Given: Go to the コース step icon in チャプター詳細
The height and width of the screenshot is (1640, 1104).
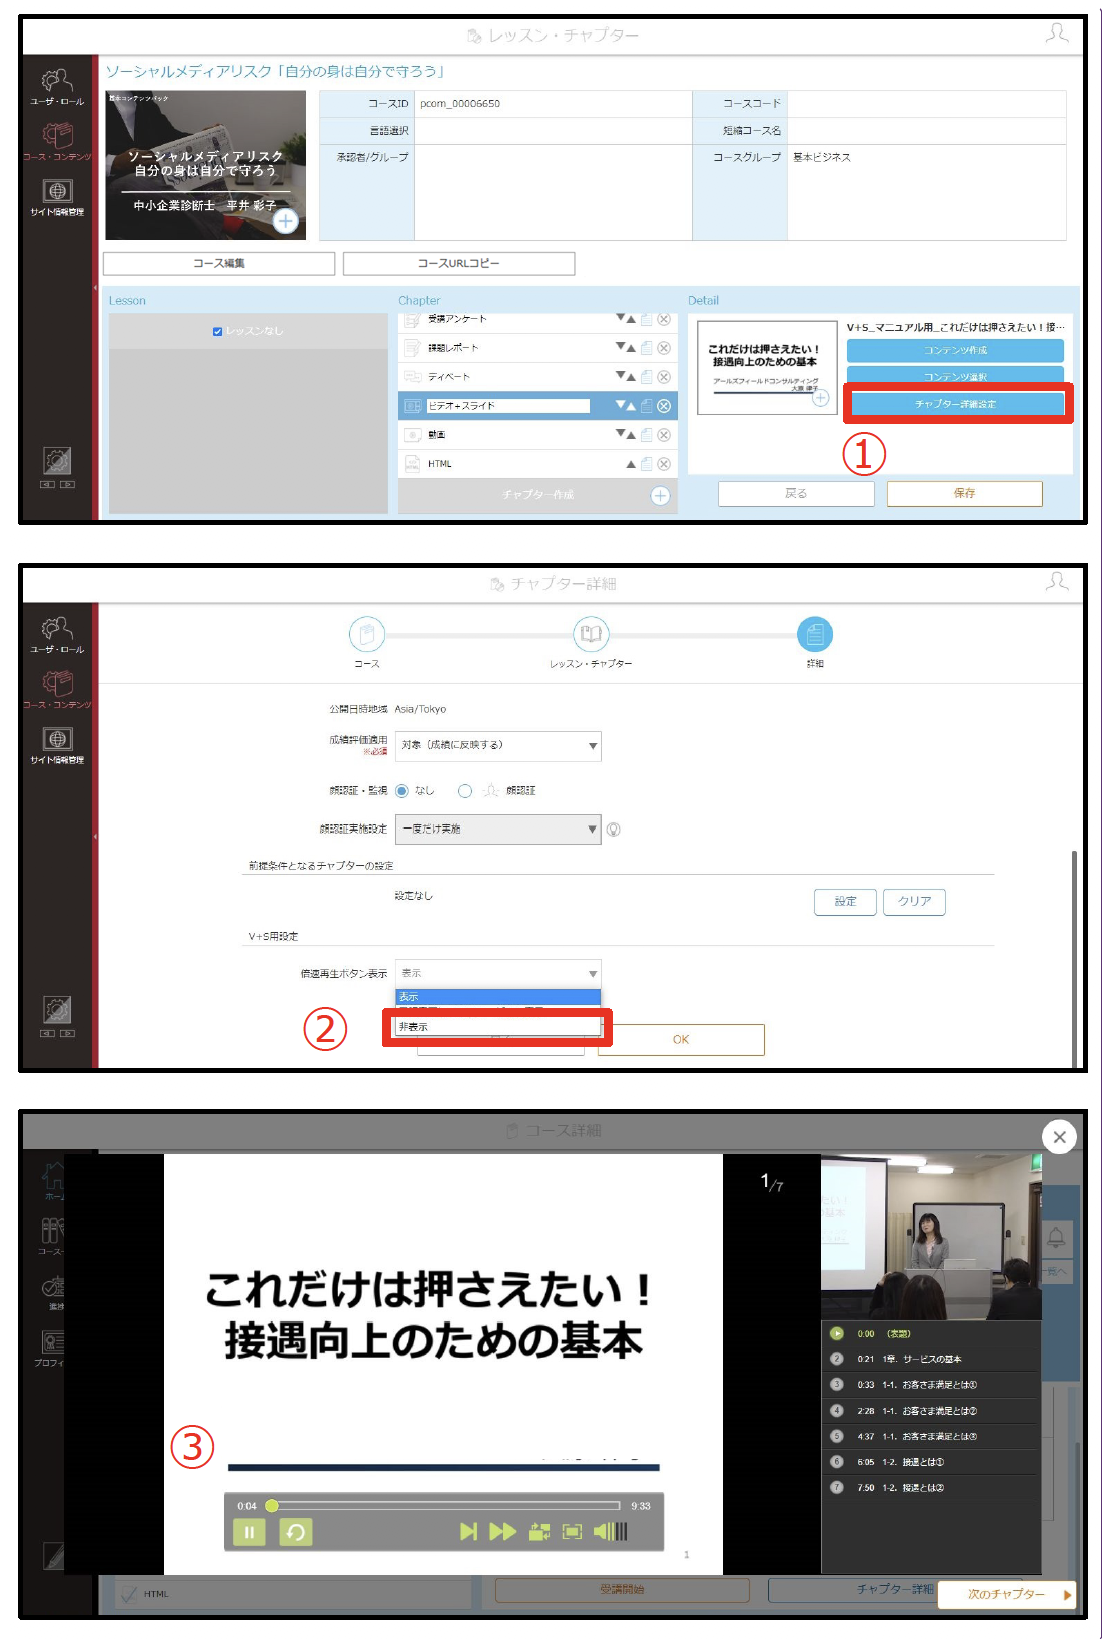Looking at the screenshot, I should pos(367,634).
